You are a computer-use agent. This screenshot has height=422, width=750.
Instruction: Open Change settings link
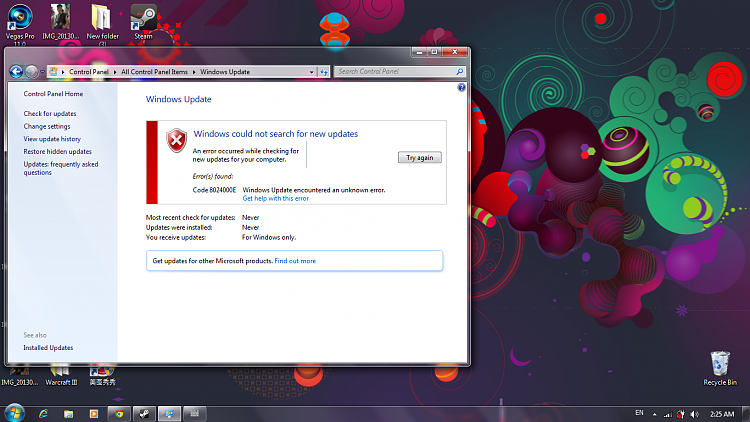point(47,126)
